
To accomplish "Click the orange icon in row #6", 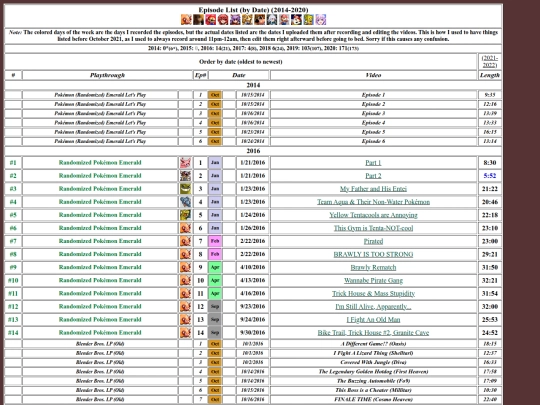I will coord(185,228).
